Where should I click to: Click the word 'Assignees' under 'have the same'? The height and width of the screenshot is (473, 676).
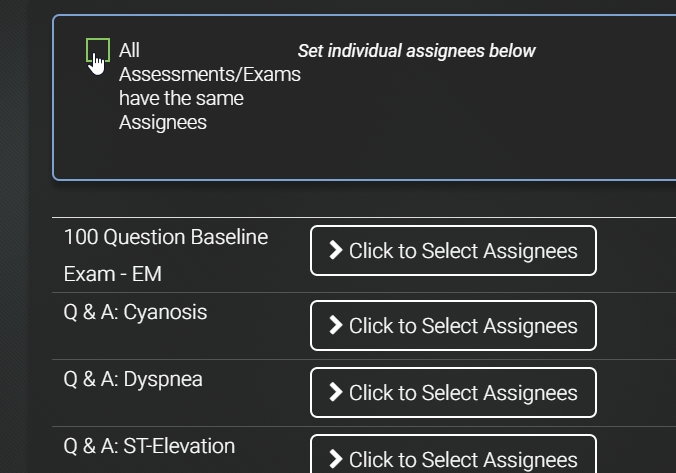(163, 122)
